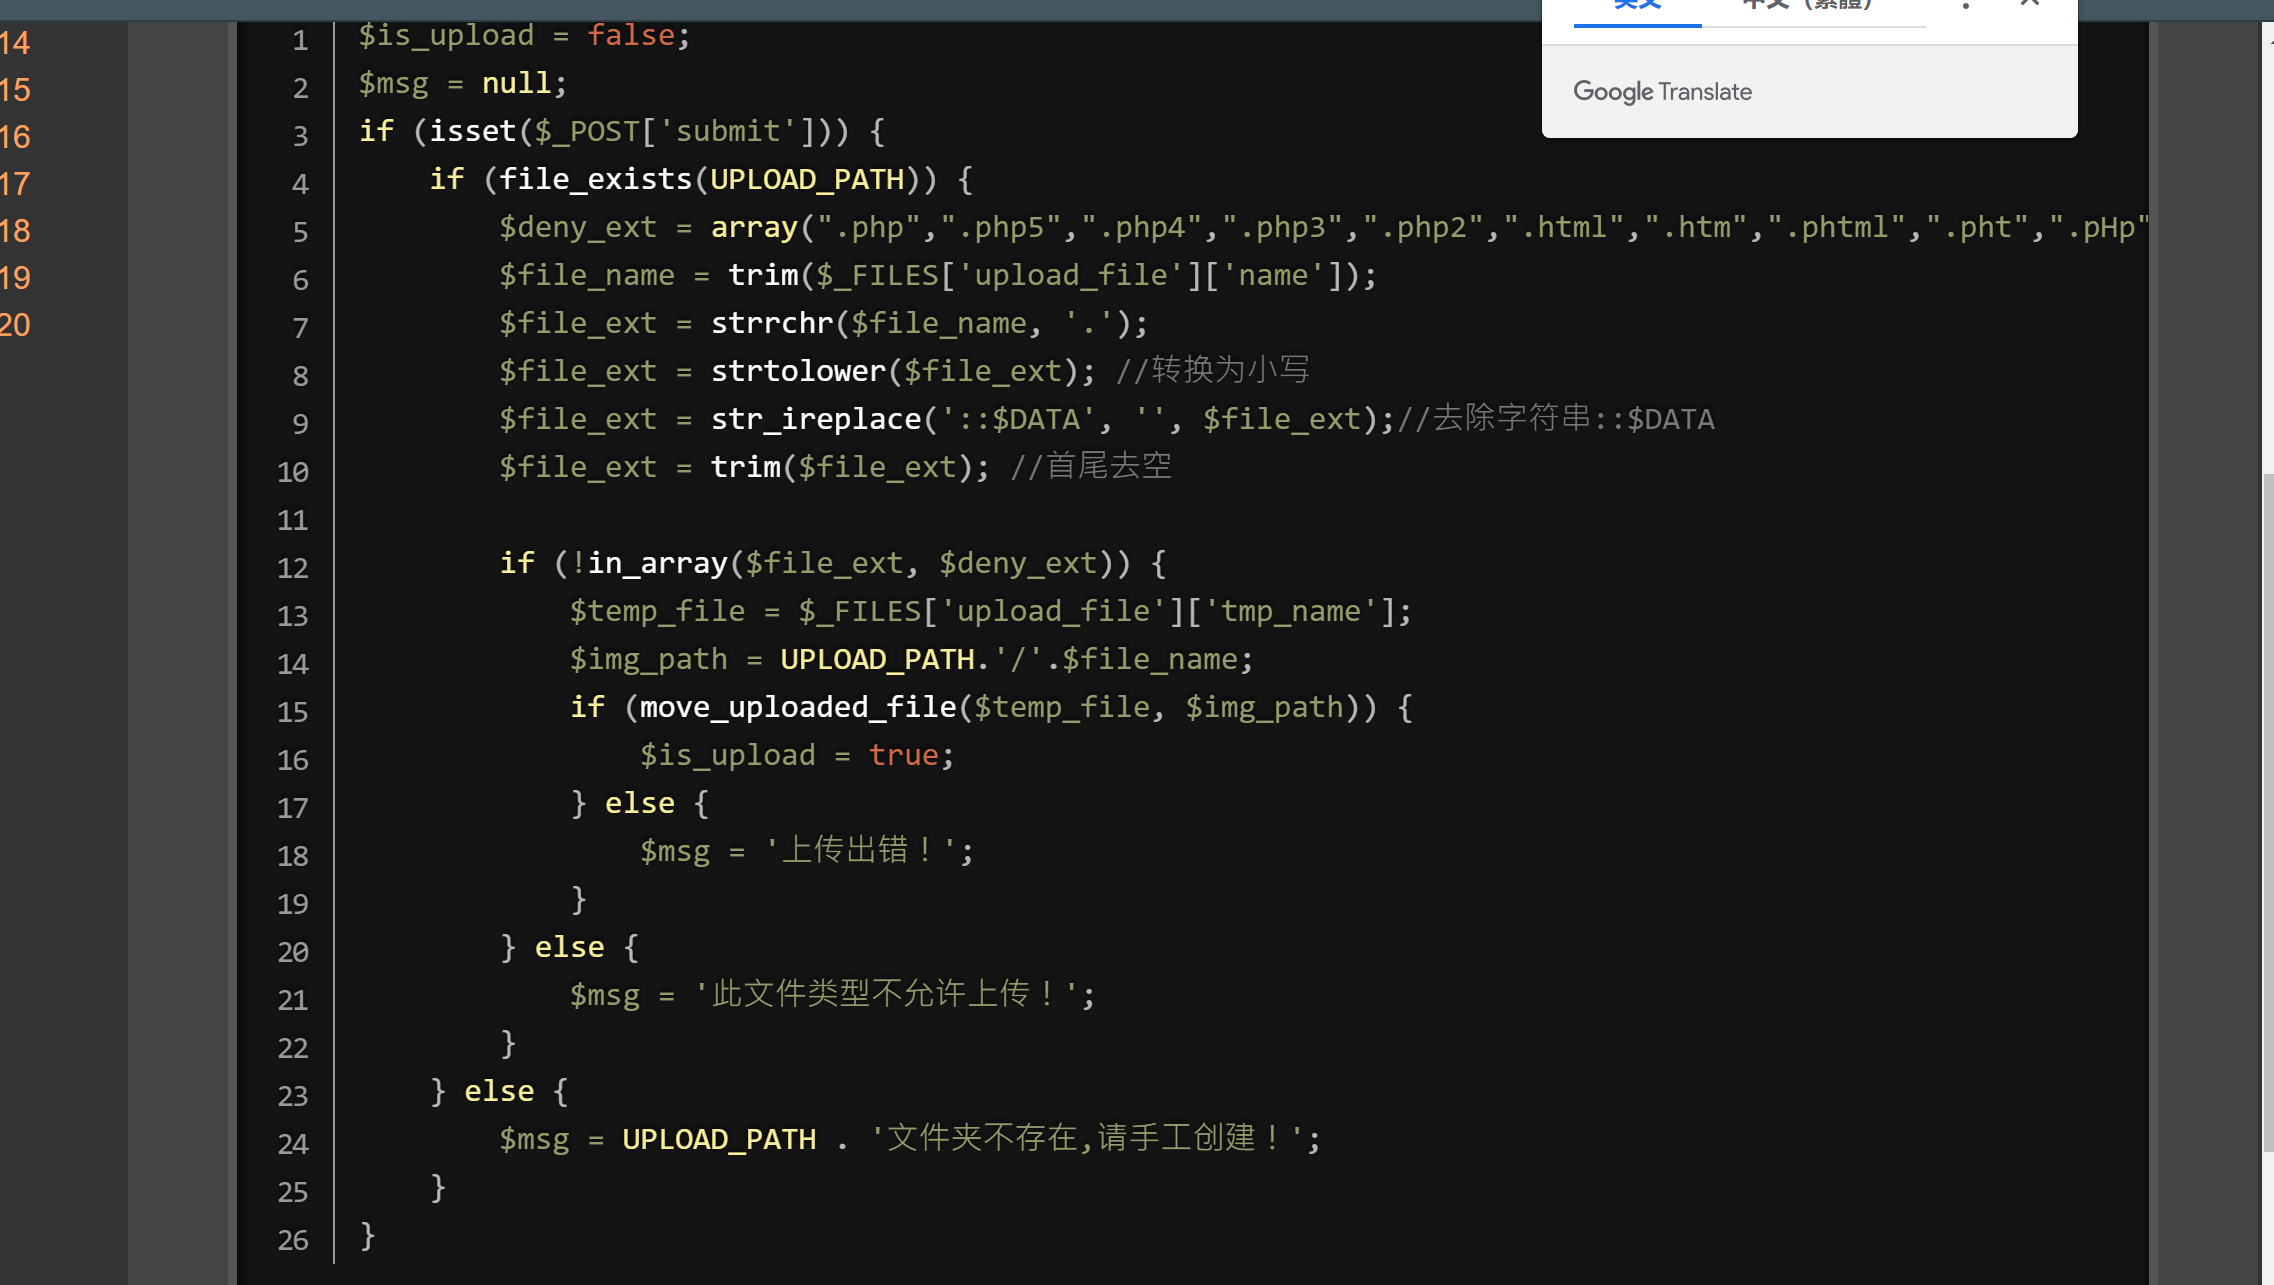Viewport: 2274px width, 1285px height.
Task: Click orange number 17 in left list
Action: [x=15, y=184]
